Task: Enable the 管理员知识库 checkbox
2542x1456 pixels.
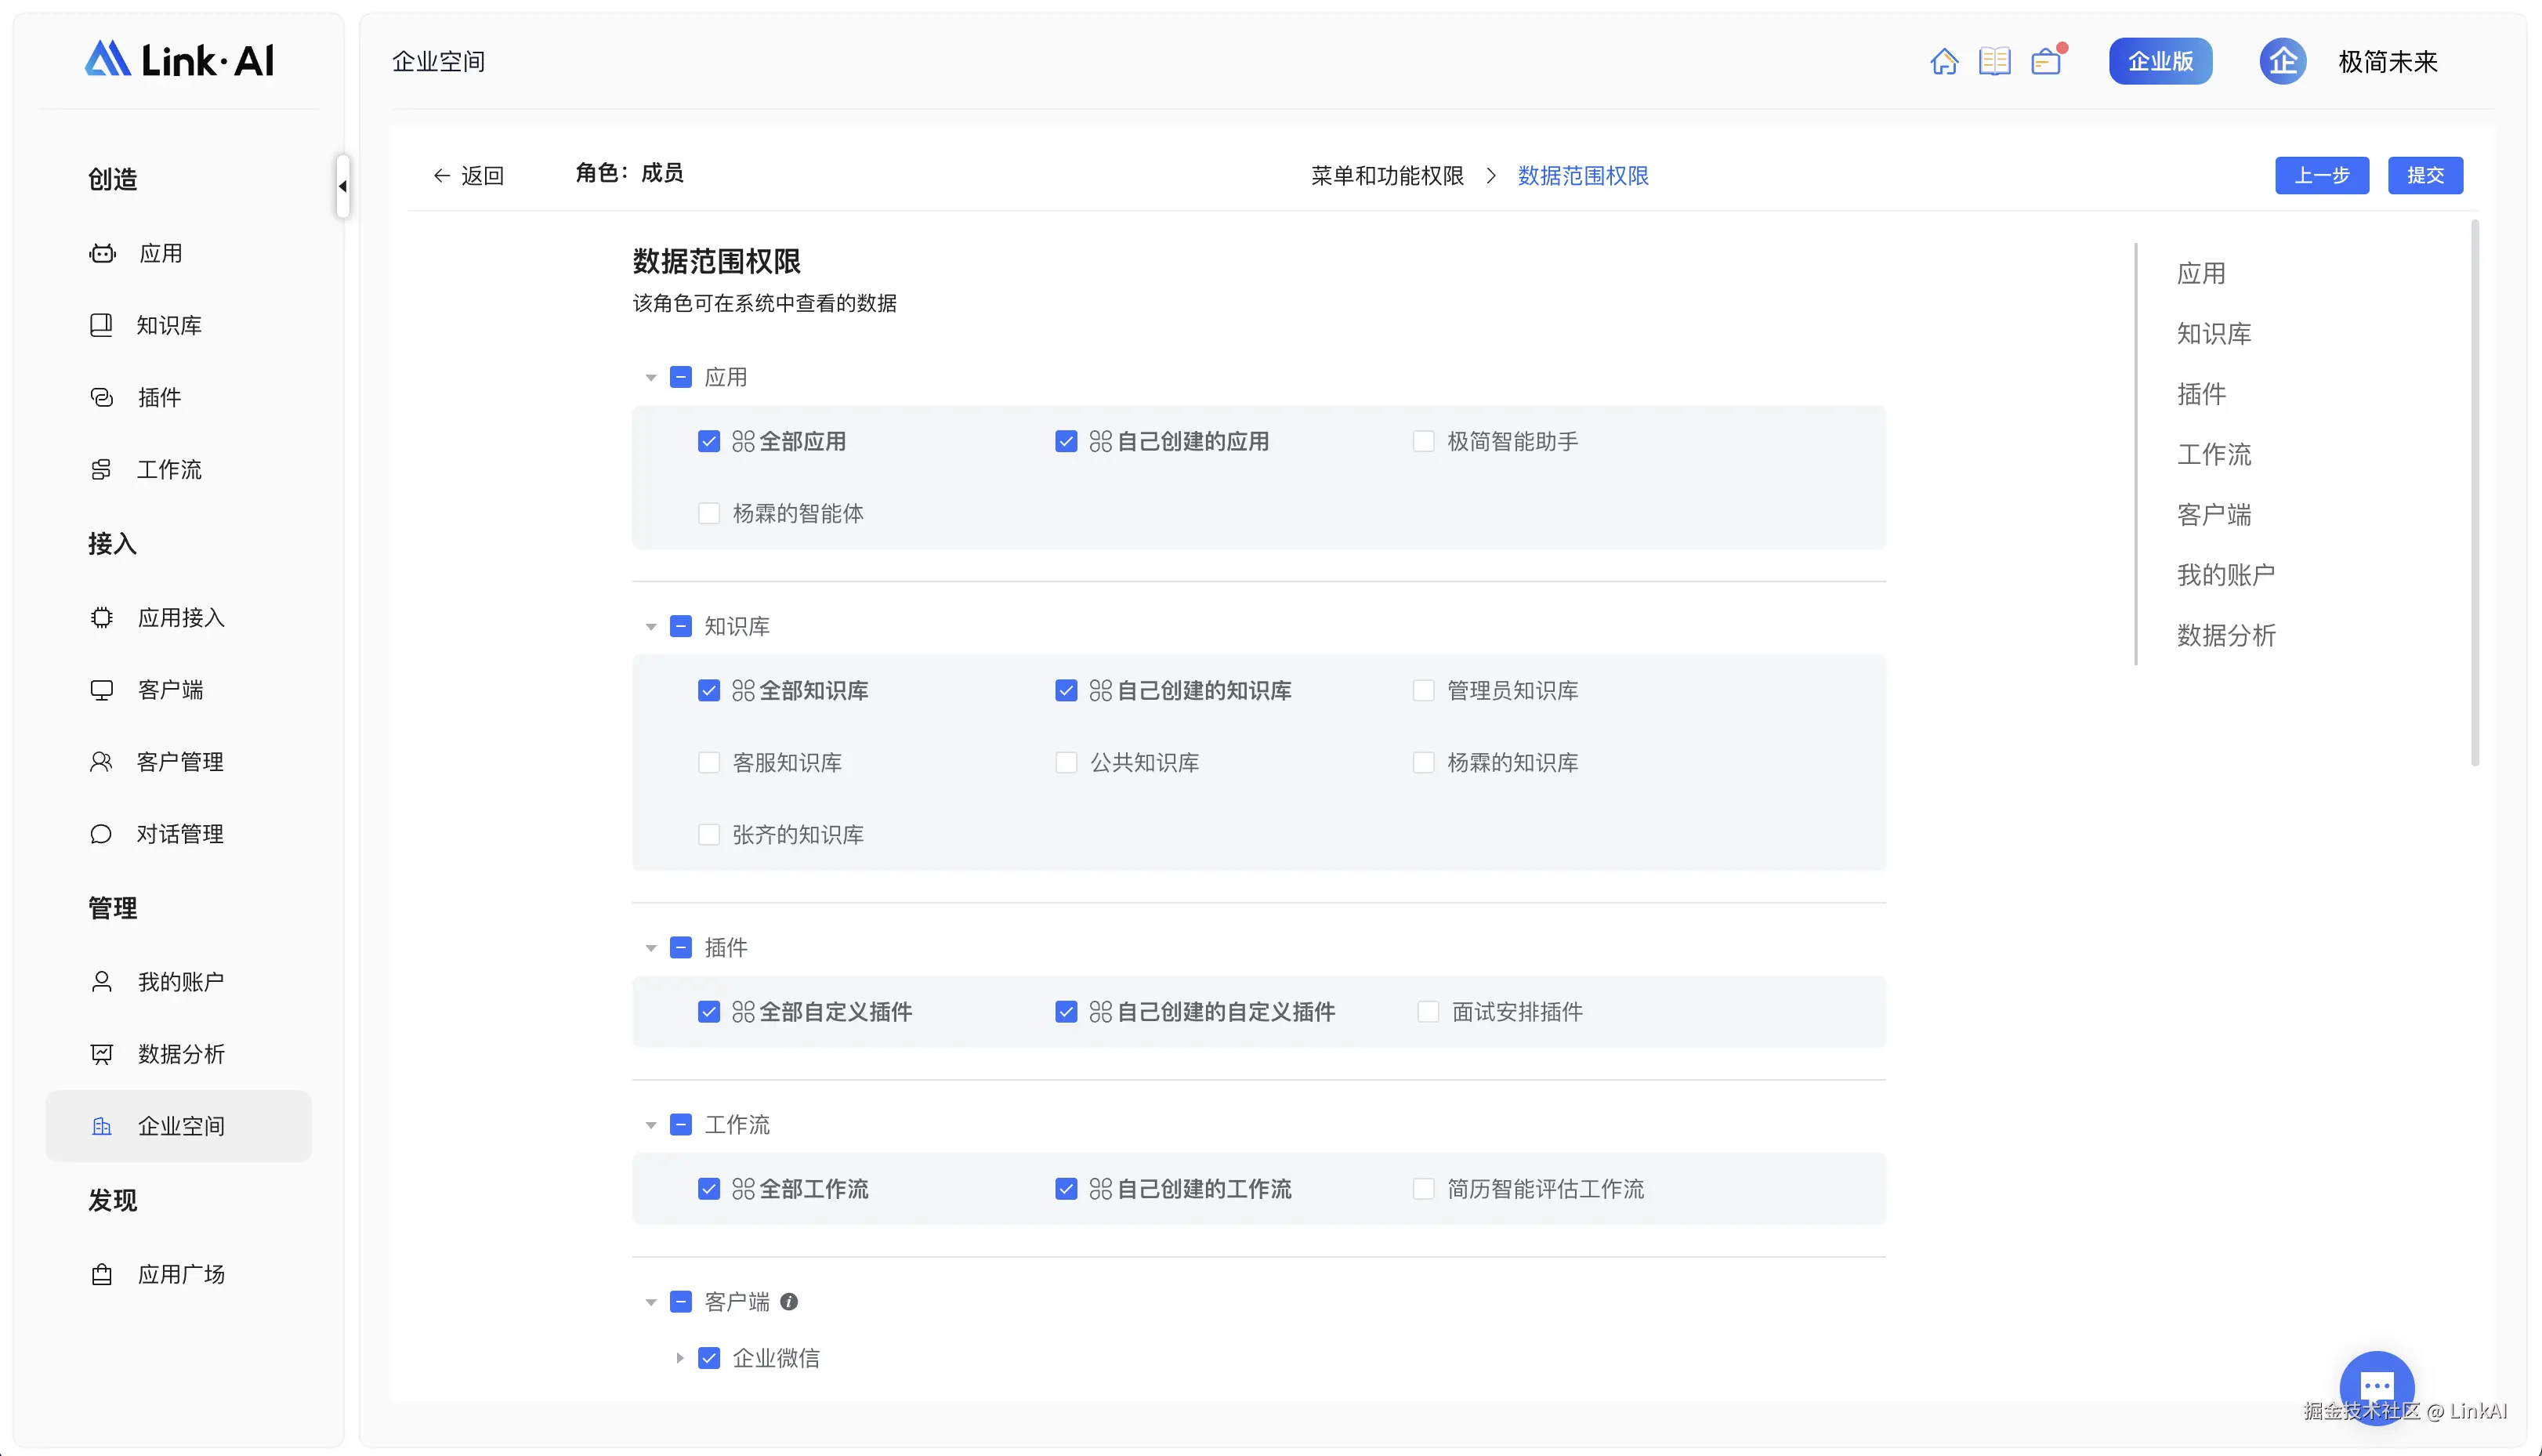Action: tap(1424, 690)
